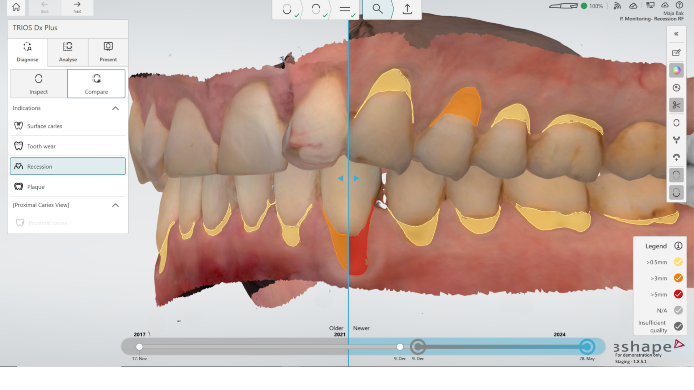
Task: Click the Legend heading text
Action: click(x=656, y=246)
